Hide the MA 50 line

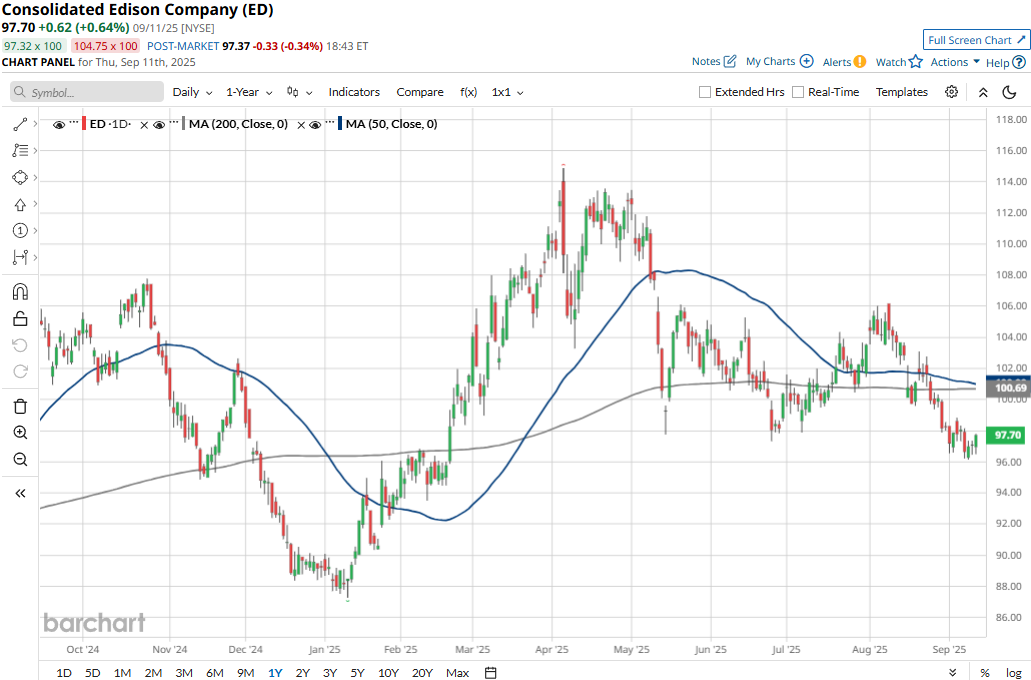click(x=315, y=124)
